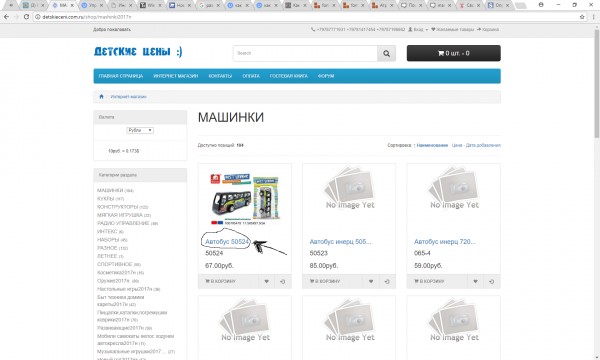
Task: Click the bus toy product thumbnail
Action: [x=245, y=199]
